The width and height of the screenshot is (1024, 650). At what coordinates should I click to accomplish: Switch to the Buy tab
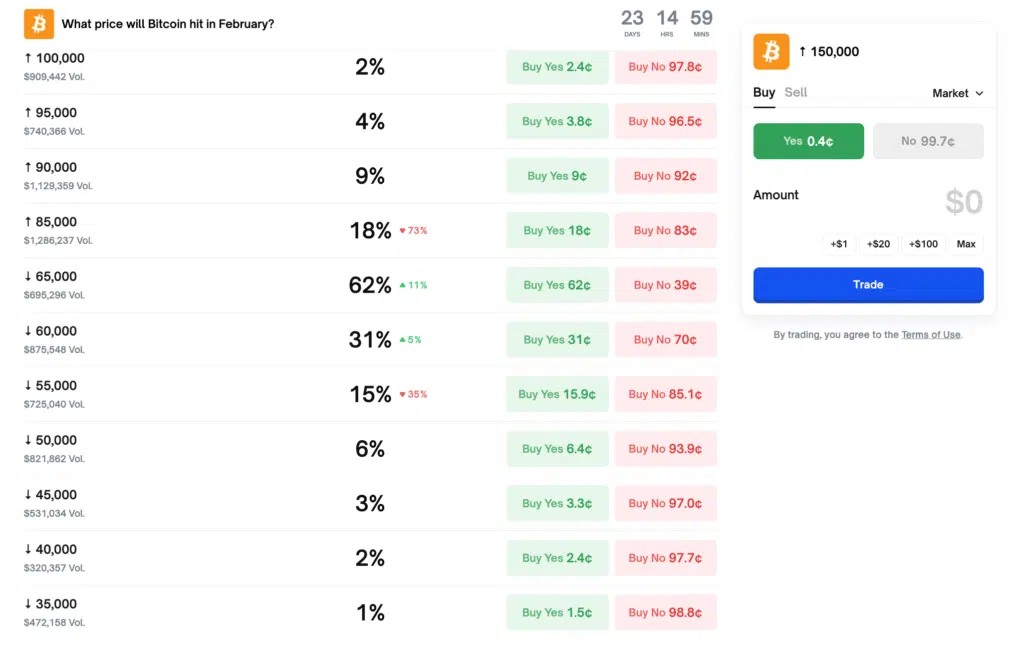click(x=763, y=92)
